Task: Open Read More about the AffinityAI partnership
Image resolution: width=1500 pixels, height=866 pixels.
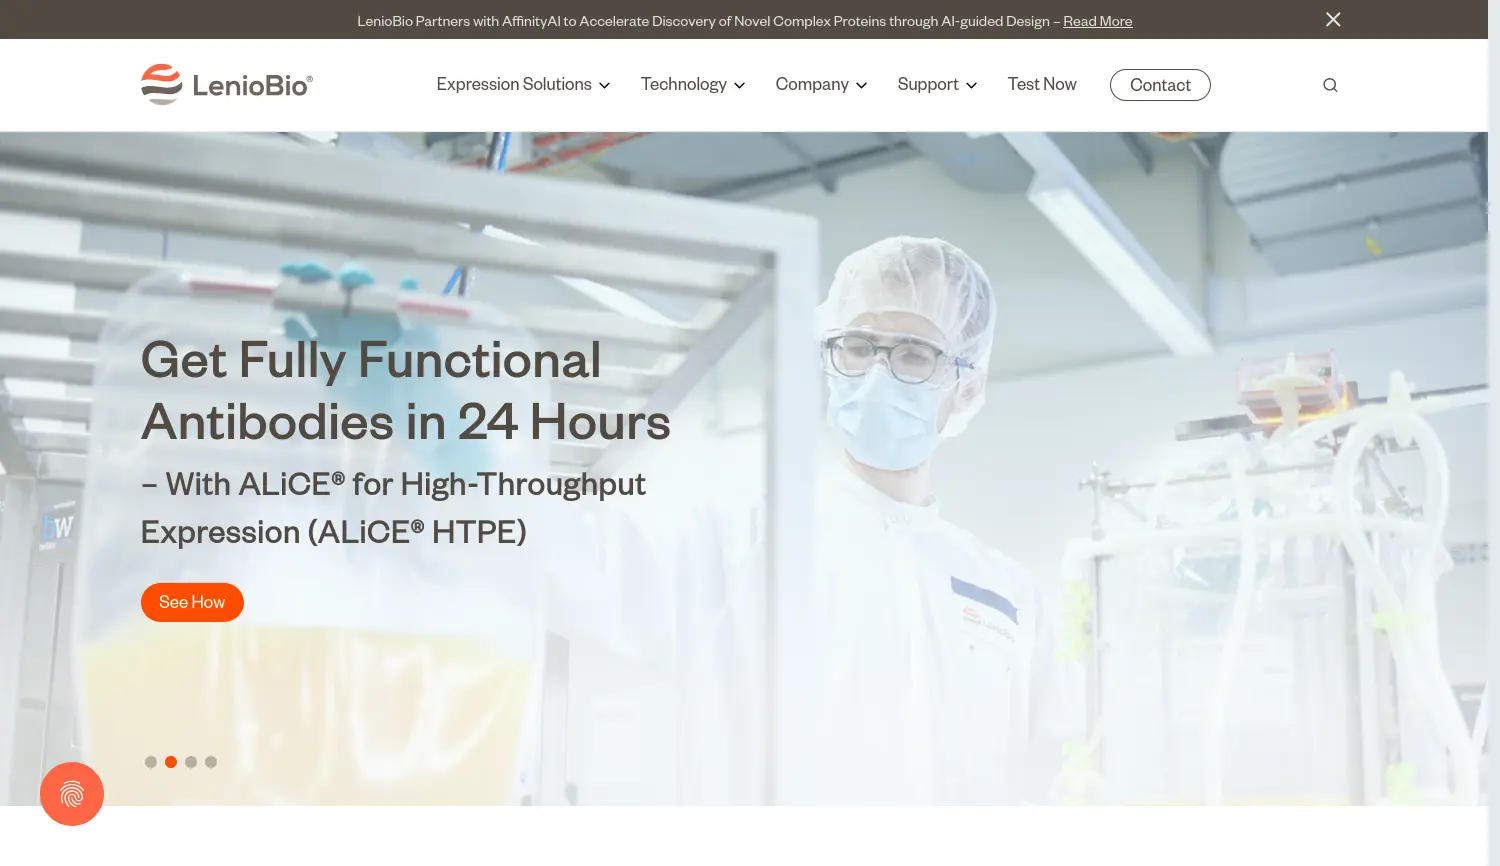Action: 1097,20
